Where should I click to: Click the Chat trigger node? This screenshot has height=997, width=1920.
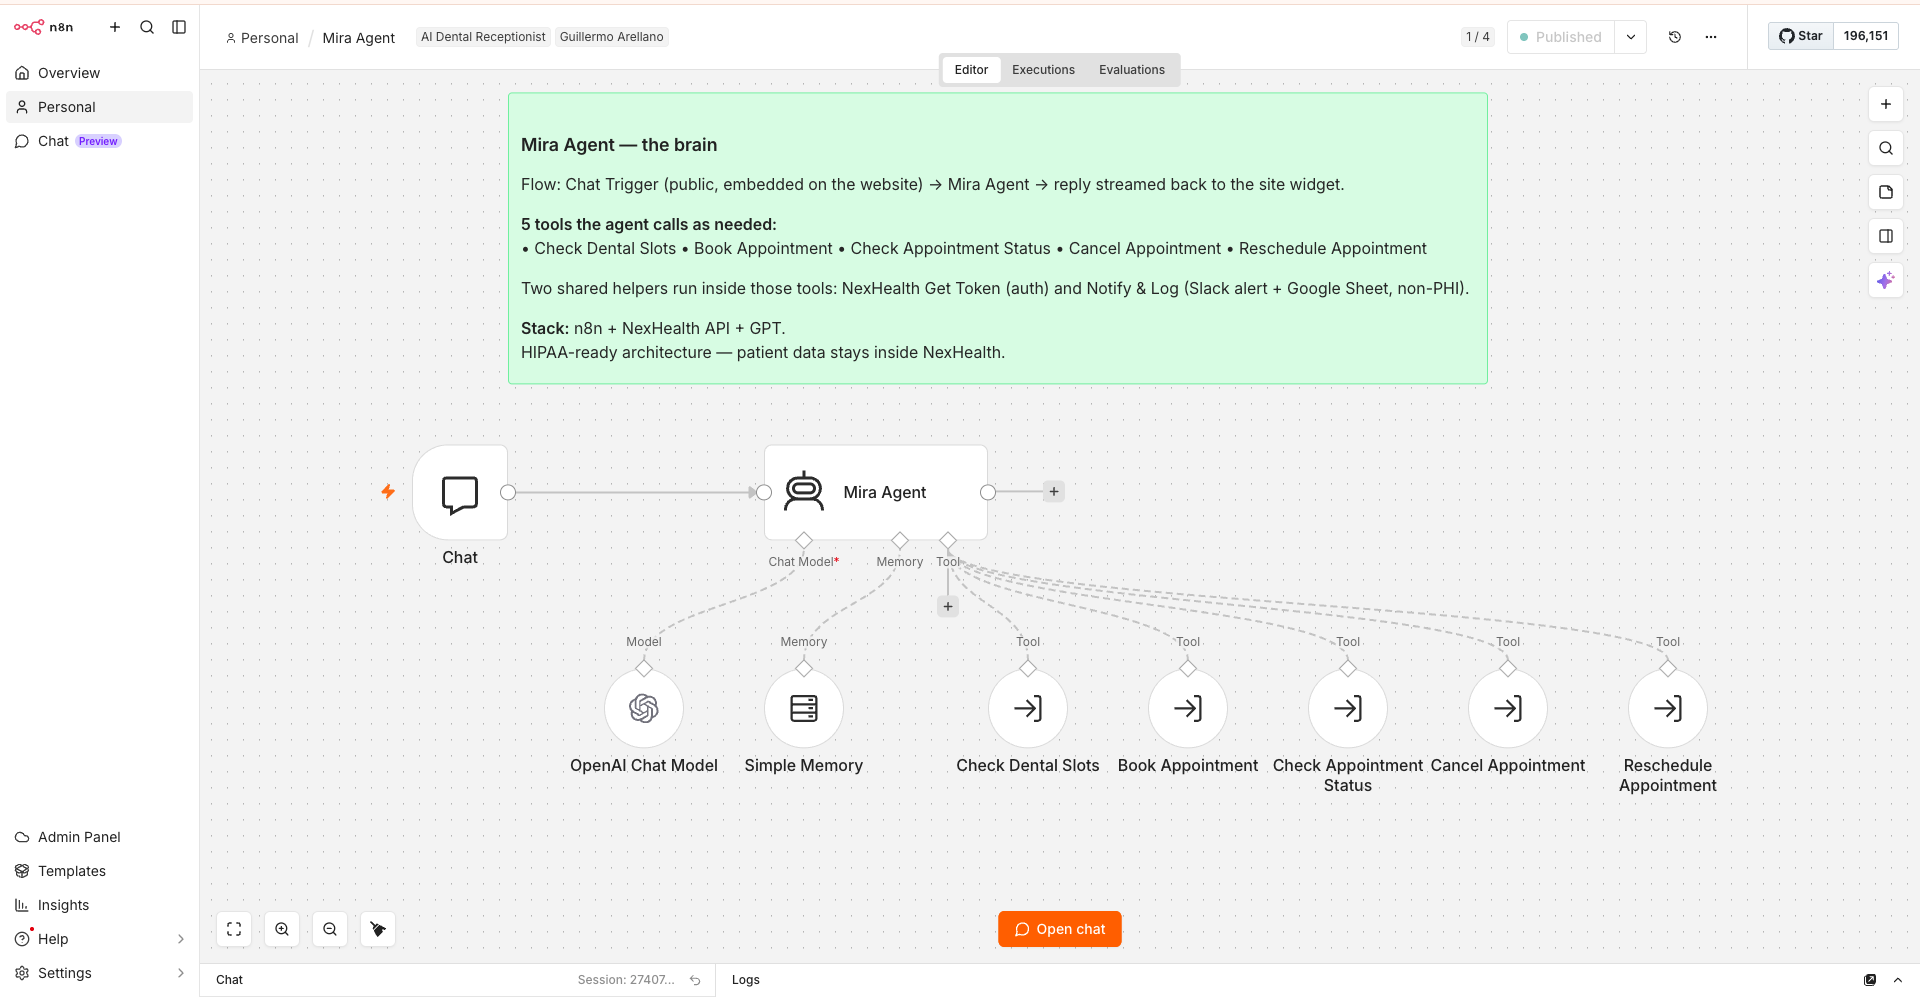[x=460, y=493]
